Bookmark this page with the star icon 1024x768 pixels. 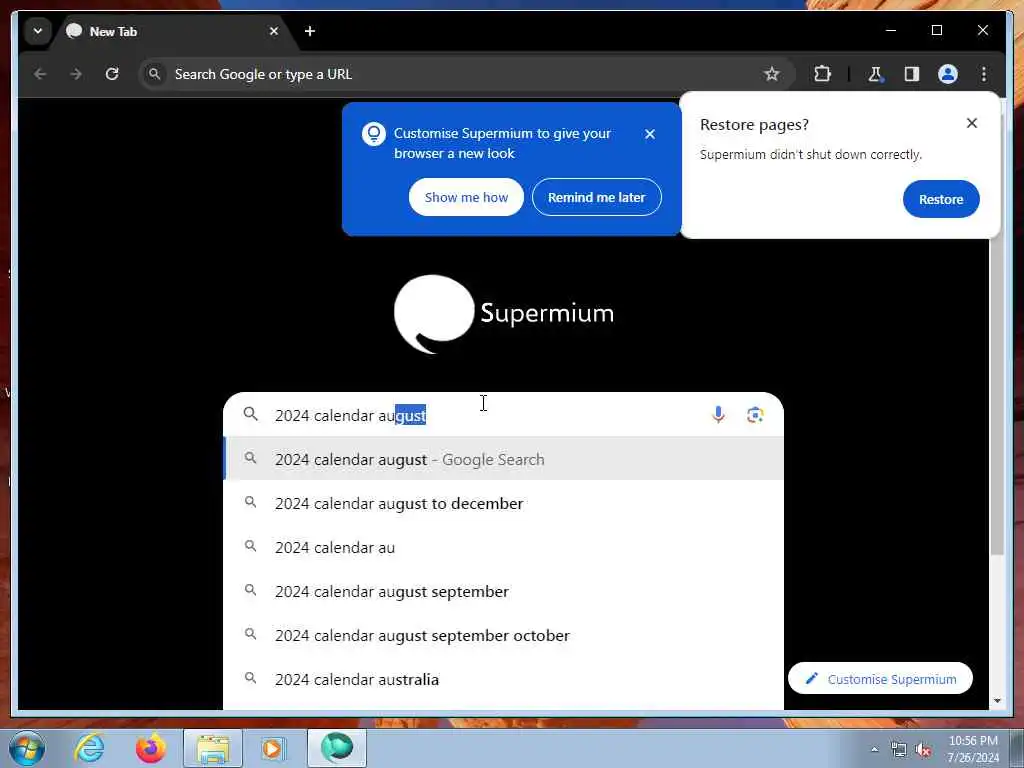771,74
